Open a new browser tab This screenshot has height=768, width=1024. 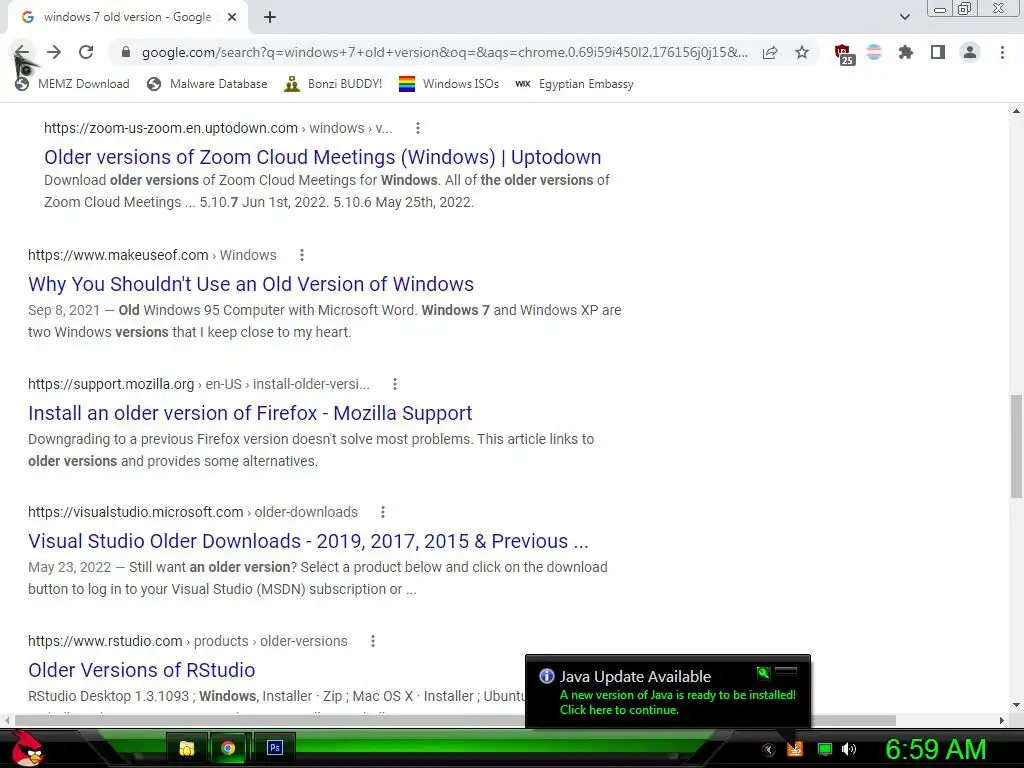click(x=270, y=17)
